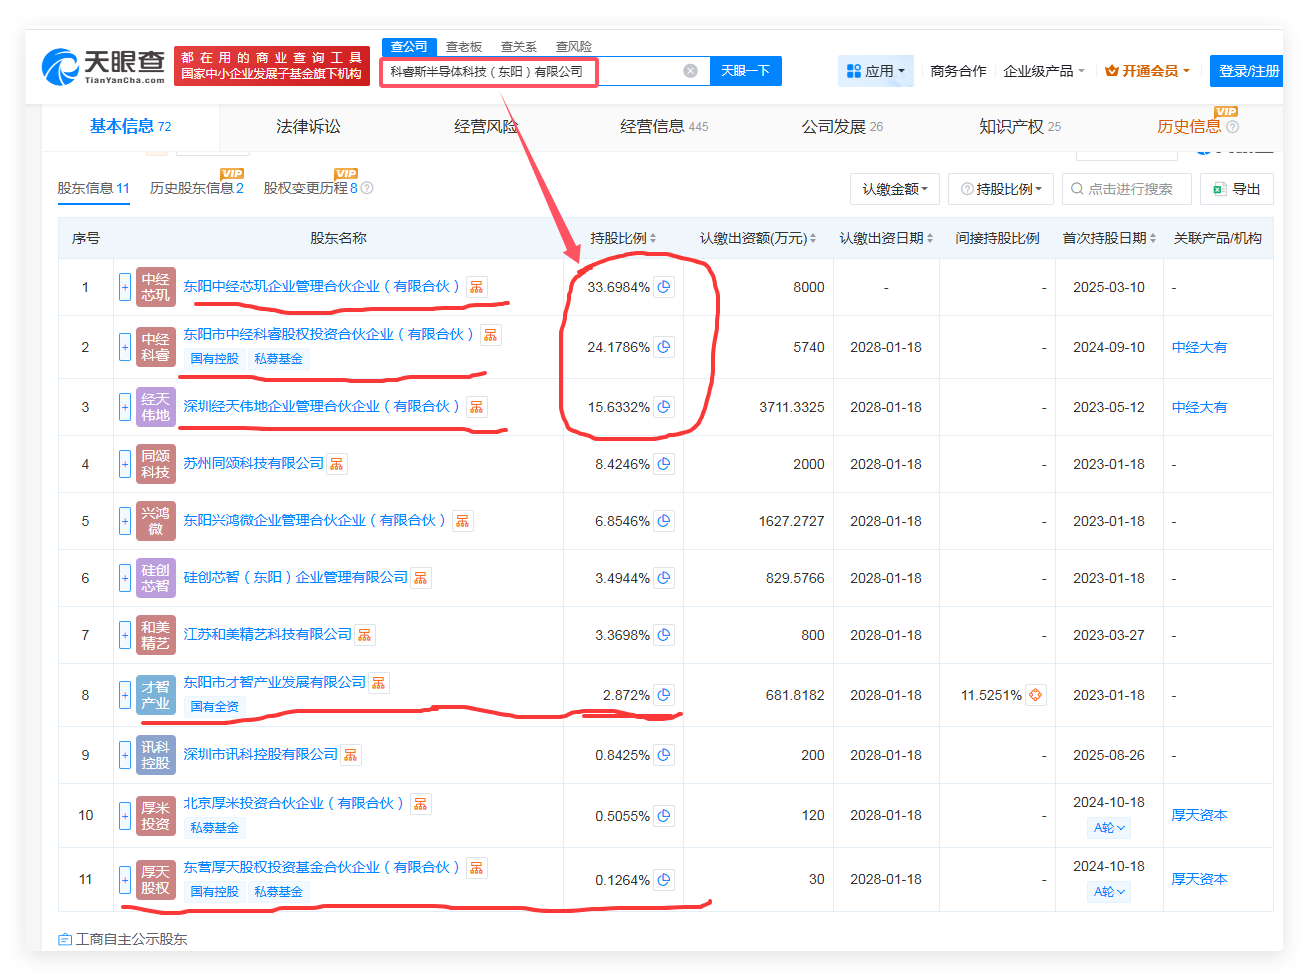Select the 查关系 search mode
This screenshot has width=1308, height=976.
[x=519, y=47]
